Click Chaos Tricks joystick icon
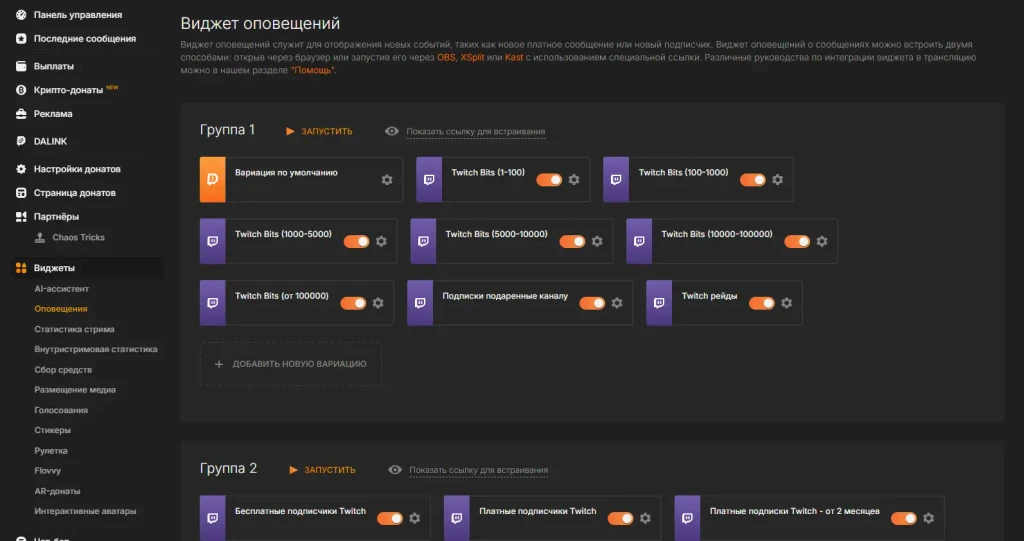The image size is (1024, 541). pyautogui.click(x=40, y=238)
